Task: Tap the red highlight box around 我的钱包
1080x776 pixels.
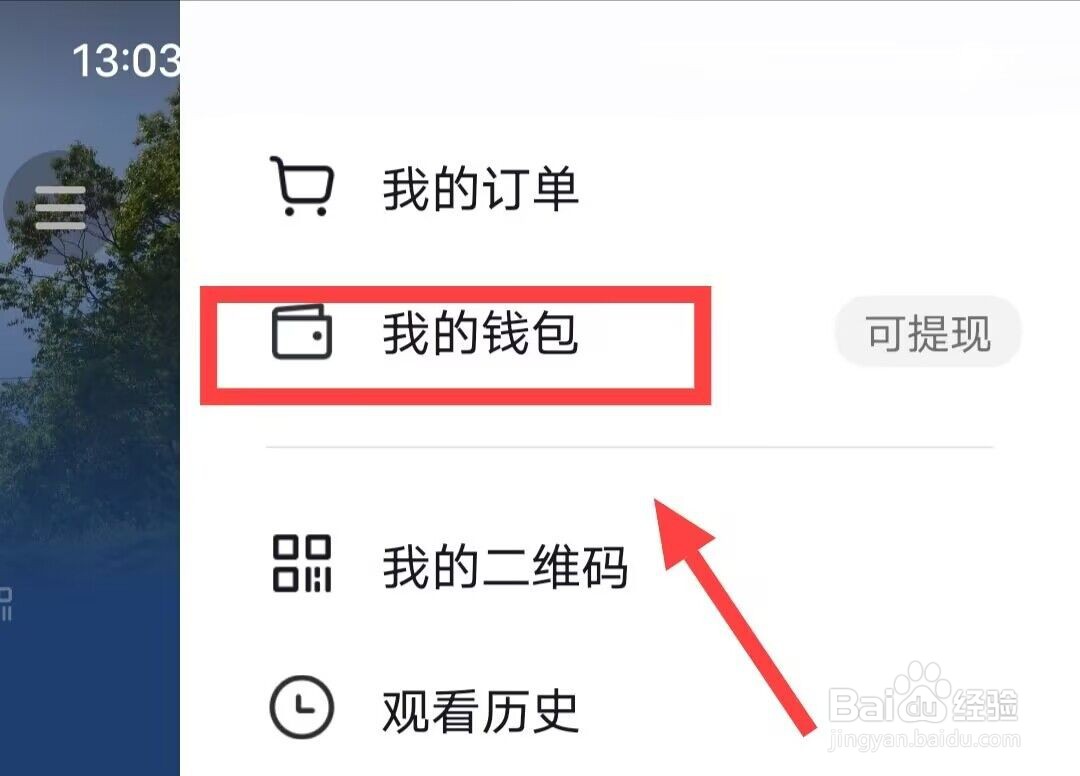Action: point(455,346)
